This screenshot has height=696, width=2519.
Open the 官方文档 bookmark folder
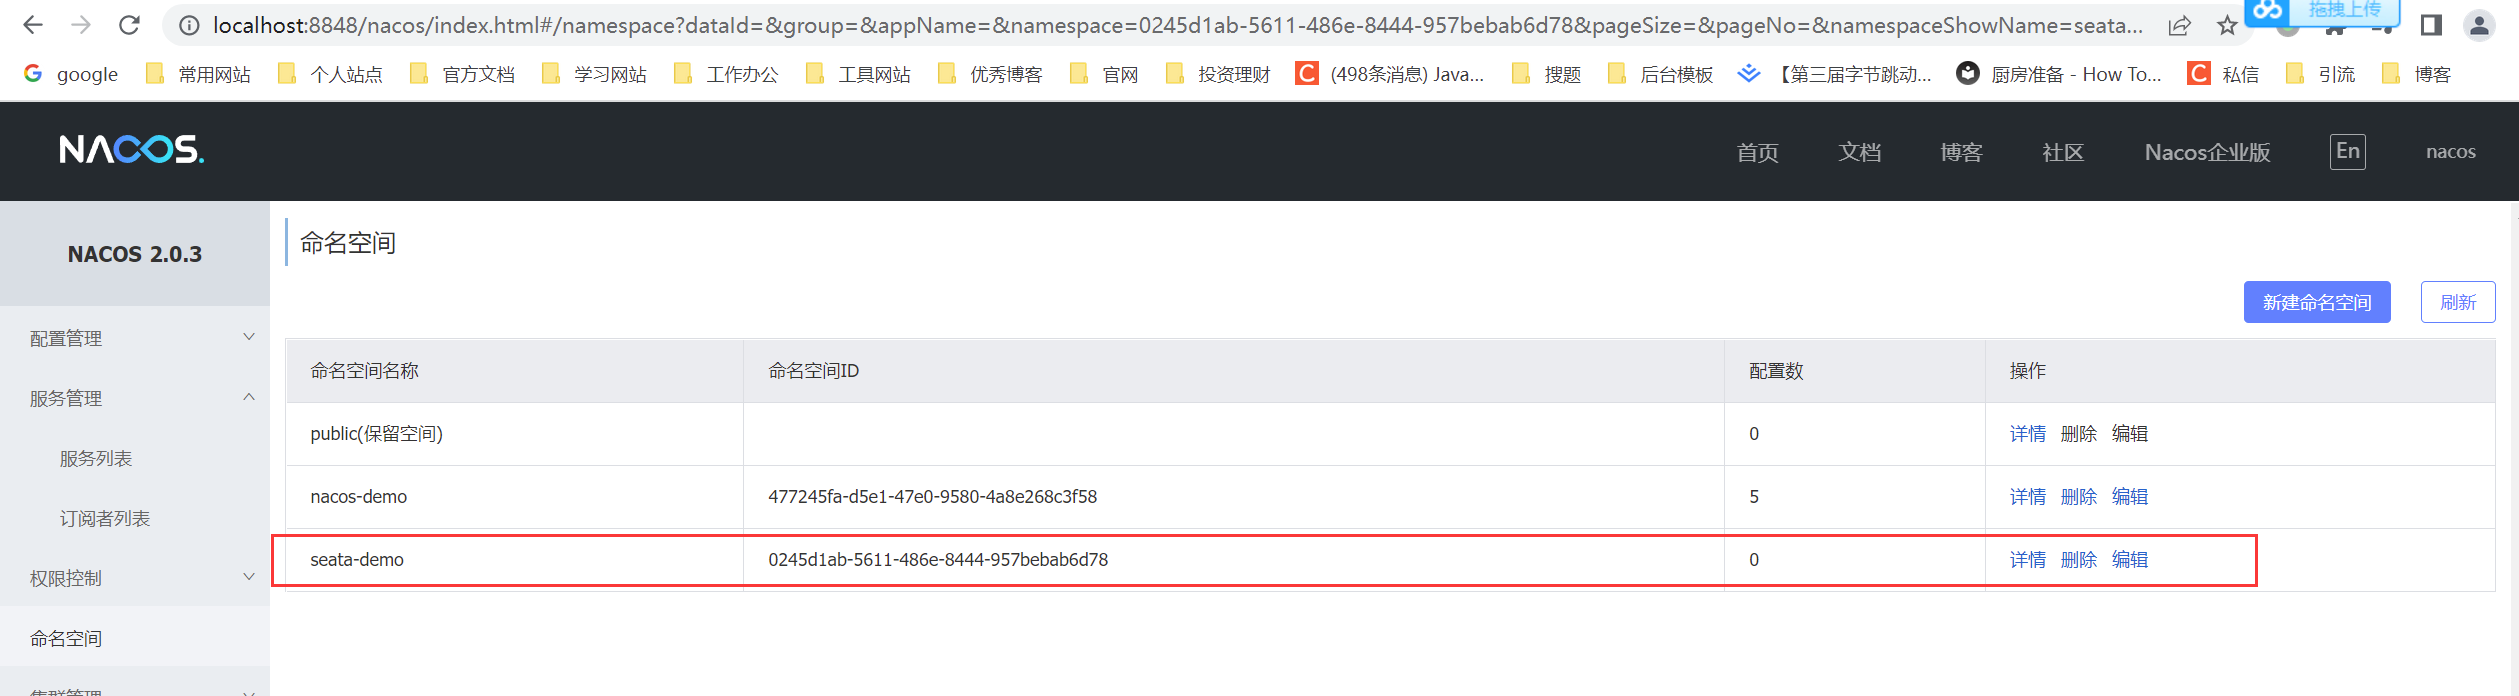pyautogui.click(x=462, y=74)
